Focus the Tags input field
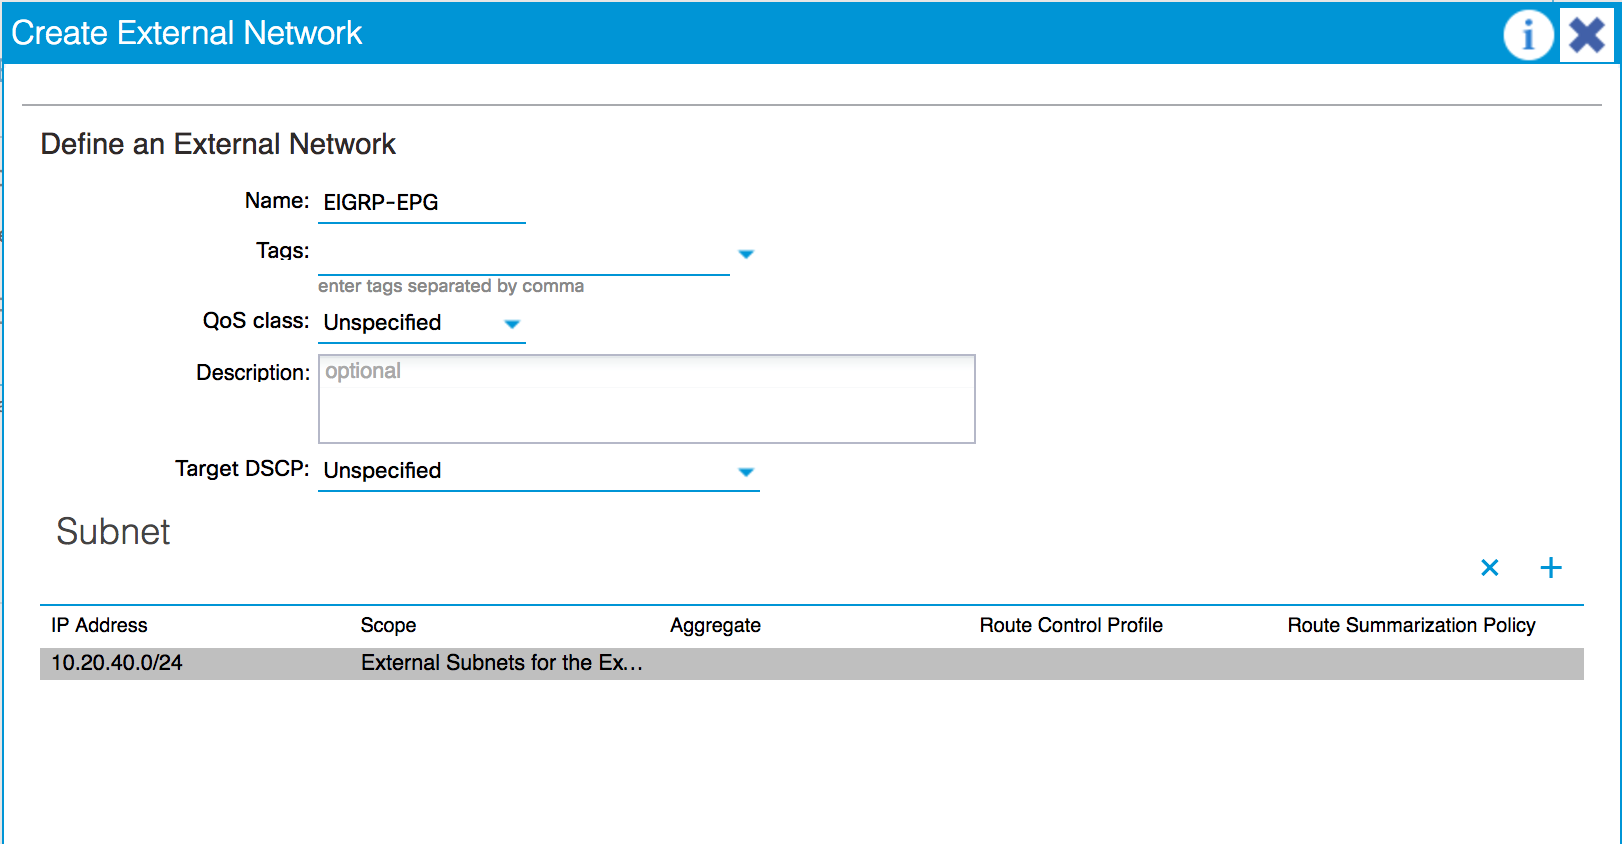The width and height of the screenshot is (1622, 844). click(524, 254)
